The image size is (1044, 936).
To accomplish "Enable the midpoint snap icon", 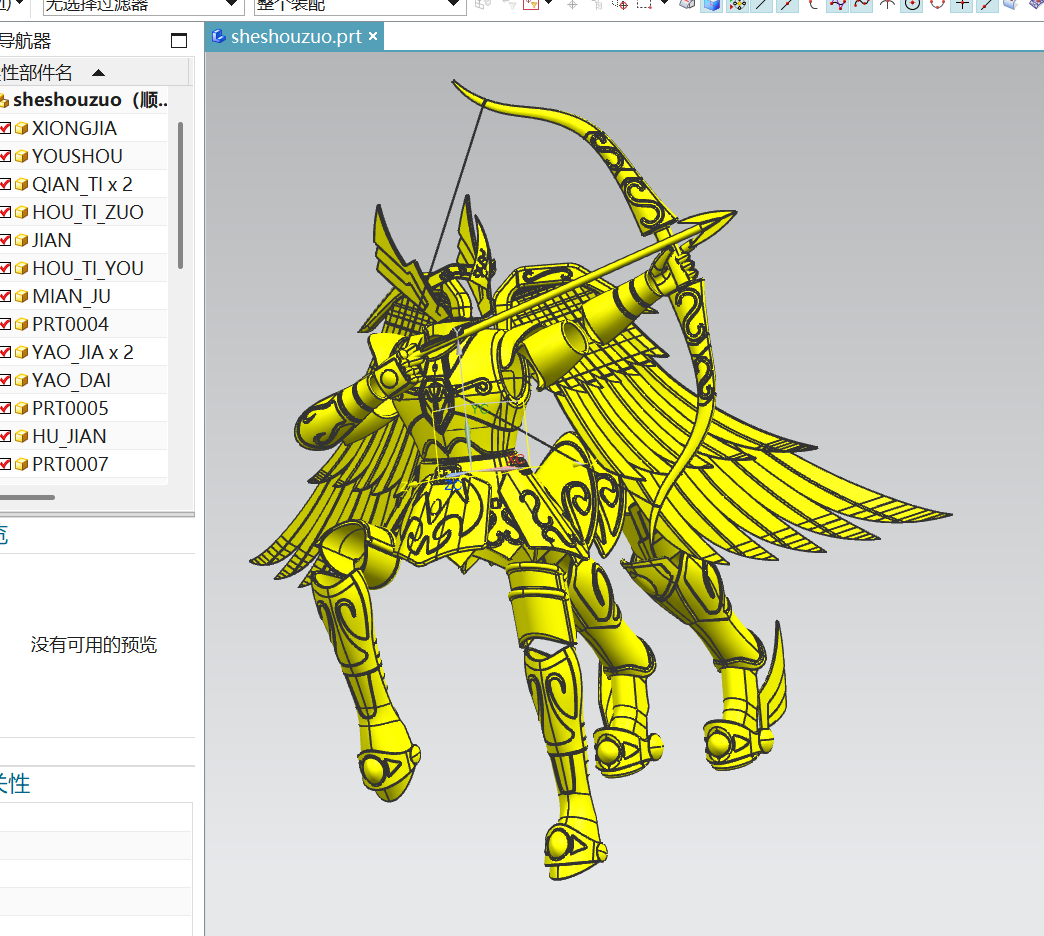I will tap(787, 4).
